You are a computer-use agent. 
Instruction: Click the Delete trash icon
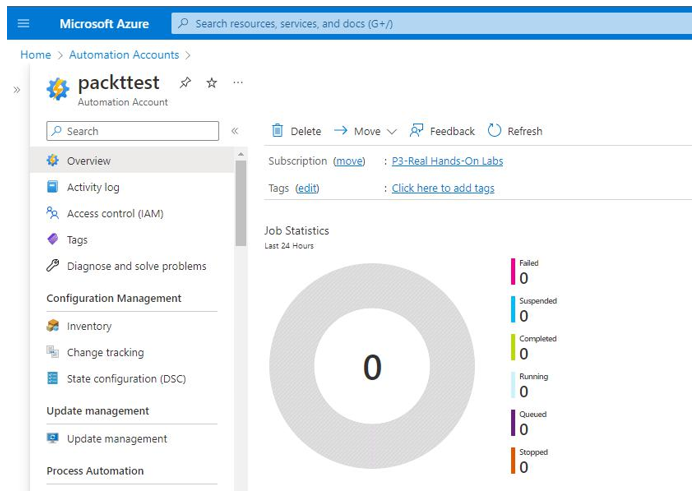tap(277, 131)
